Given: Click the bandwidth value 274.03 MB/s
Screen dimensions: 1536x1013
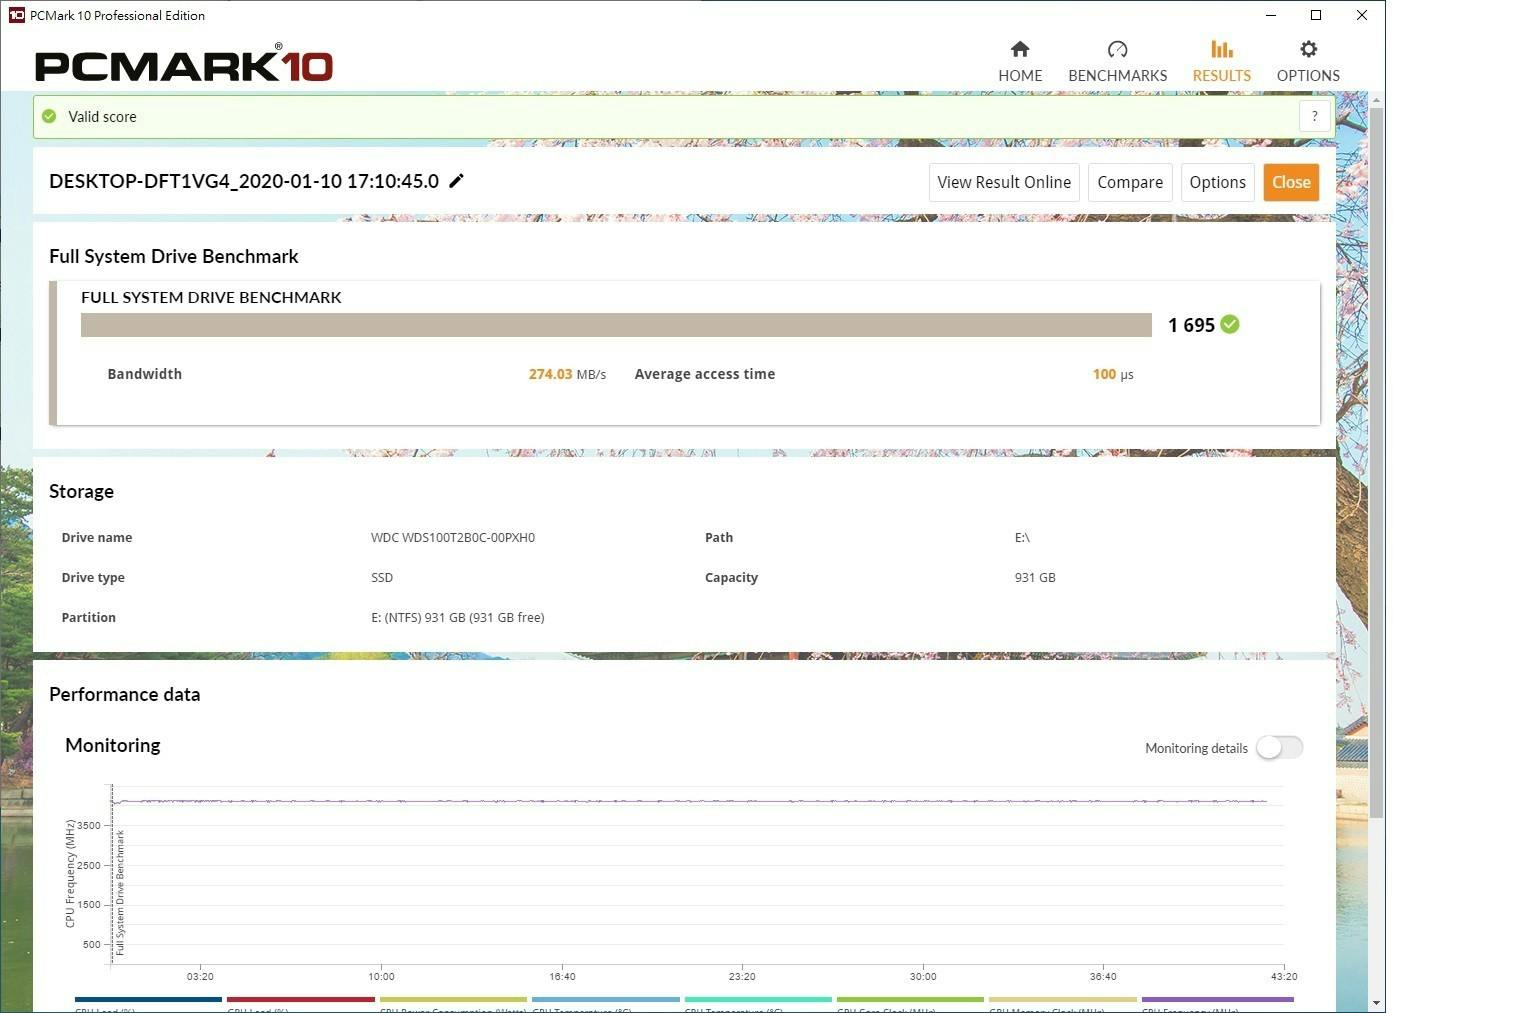Looking at the screenshot, I should click(567, 374).
